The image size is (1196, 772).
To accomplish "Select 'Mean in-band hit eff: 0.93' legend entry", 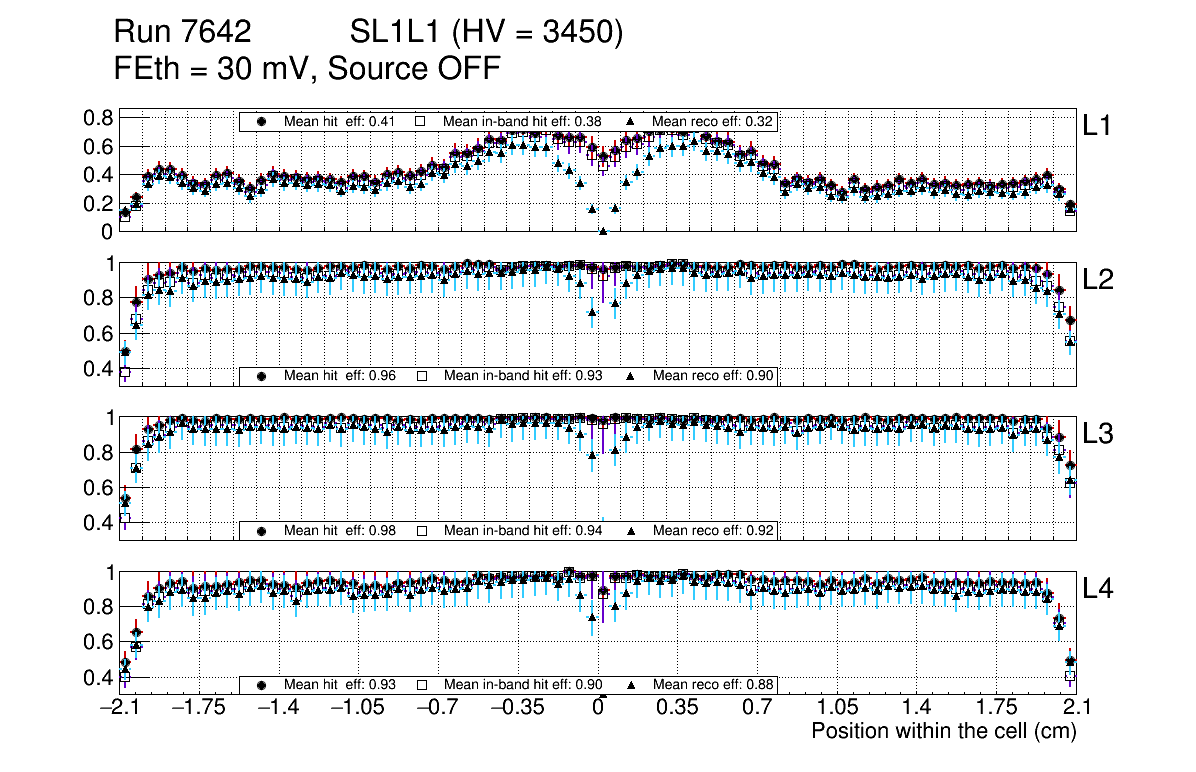I will (523, 376).
